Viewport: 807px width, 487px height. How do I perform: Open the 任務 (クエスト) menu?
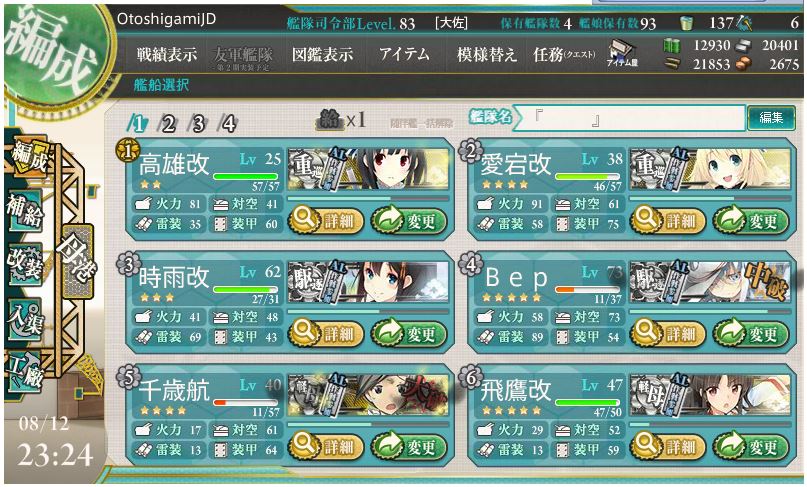pyautogui.click(x=565, y=54)
